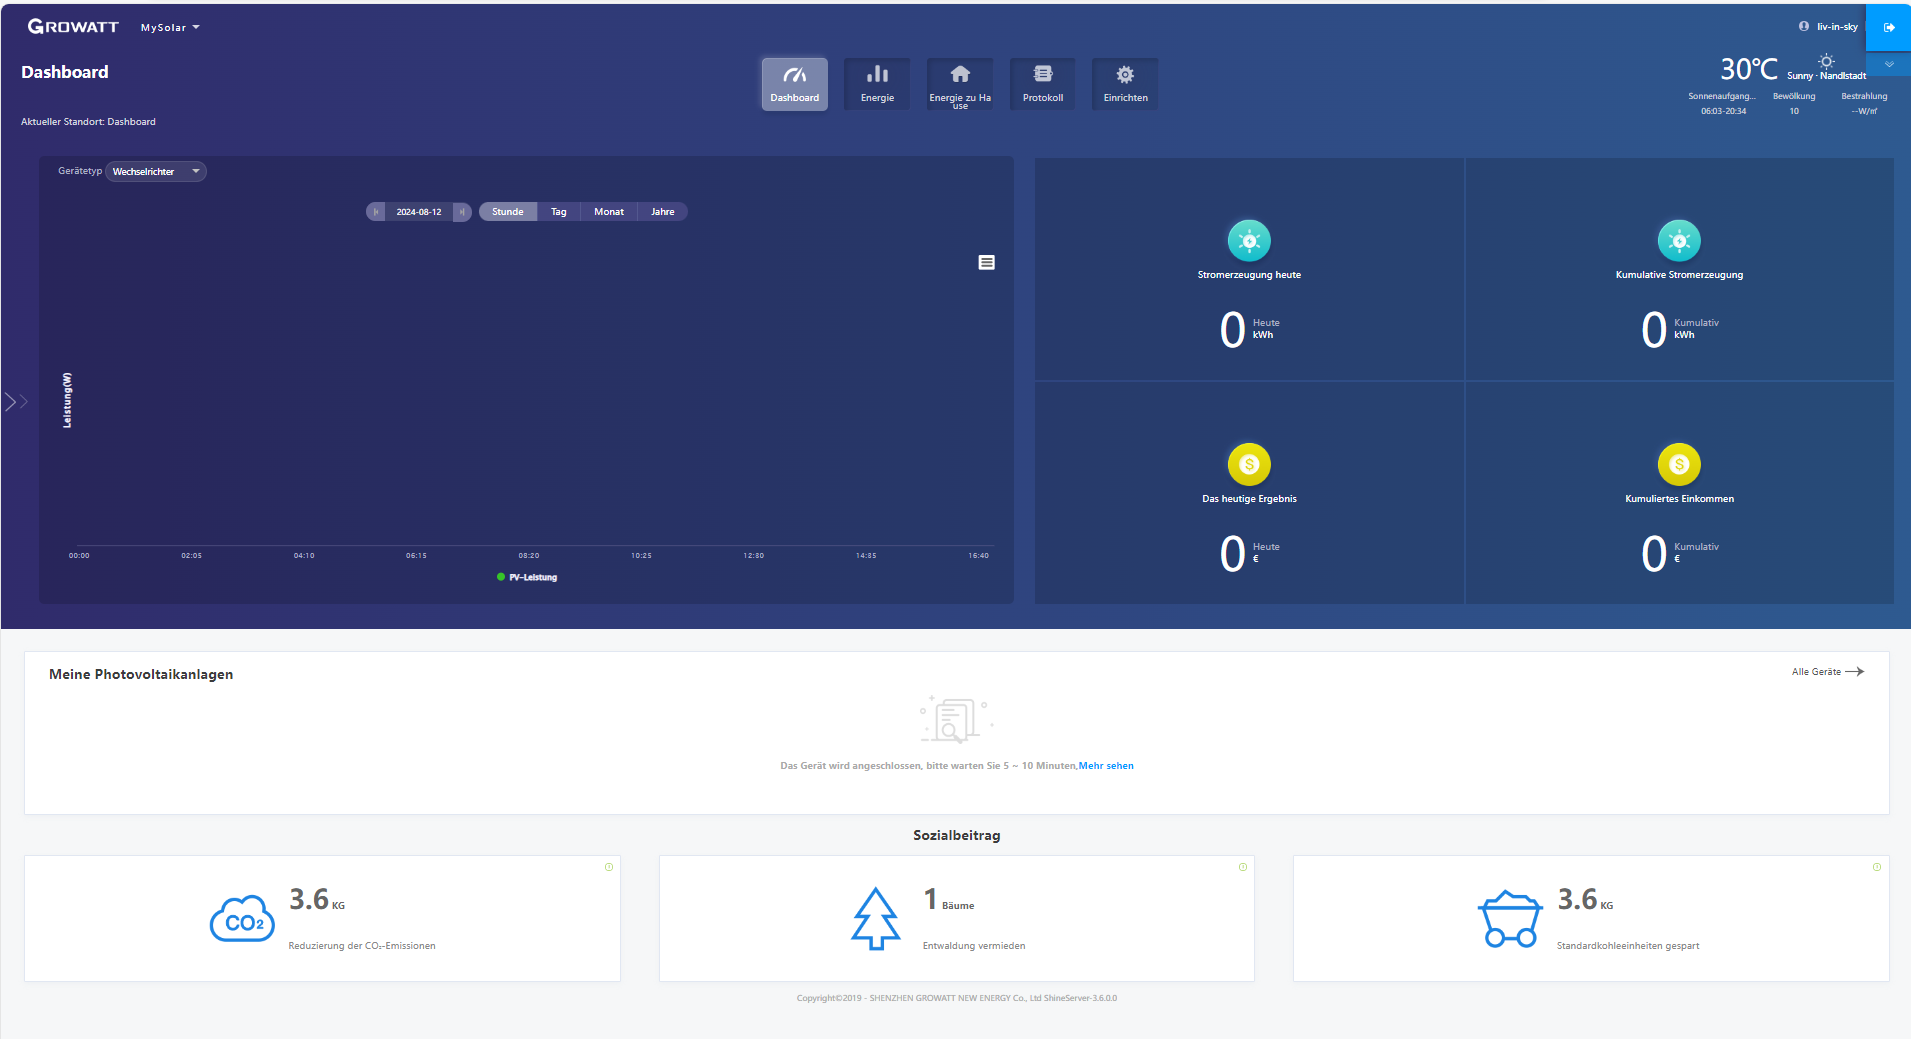Click the sunny weather icon
The image size is (1911, 1039).
pos(1827,61)
